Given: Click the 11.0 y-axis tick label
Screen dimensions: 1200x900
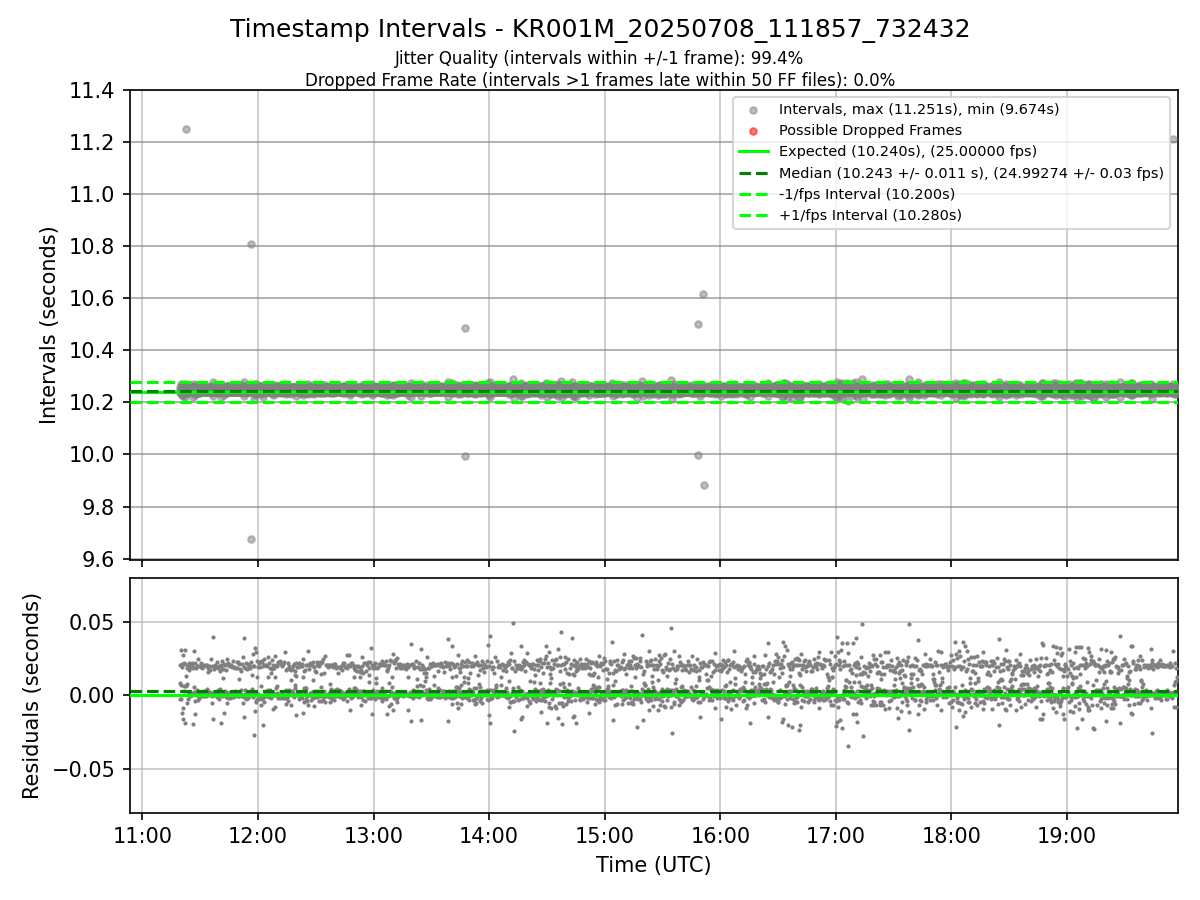Looking at the screenshot, I should [x=94, y=194].
